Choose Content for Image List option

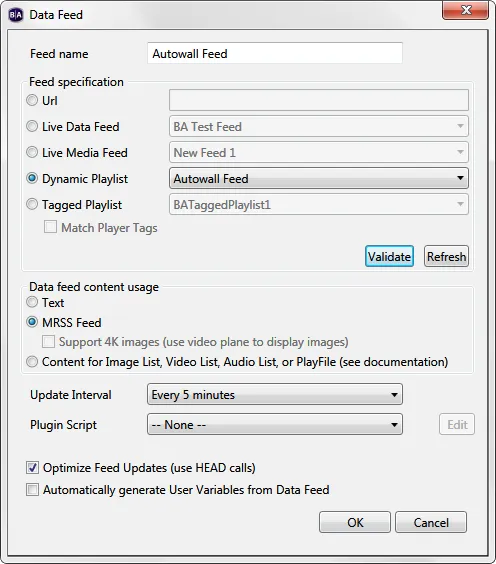click(x=32, y=361)
